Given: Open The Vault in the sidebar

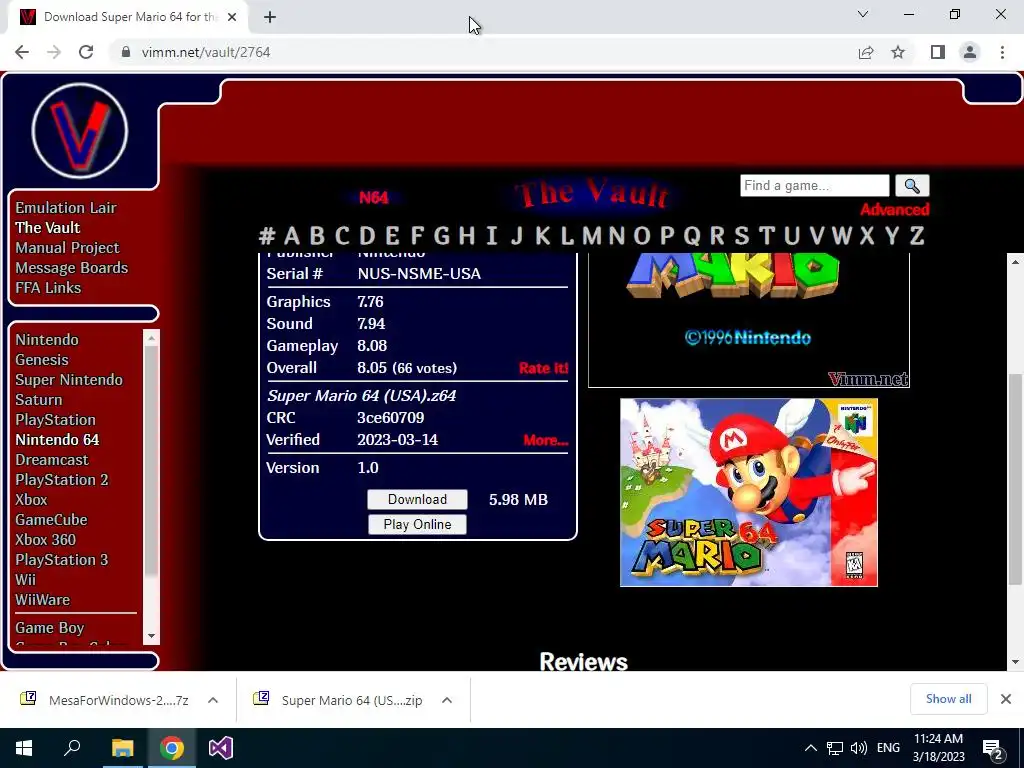Looking at the screenshot, I should coord(48,228).
